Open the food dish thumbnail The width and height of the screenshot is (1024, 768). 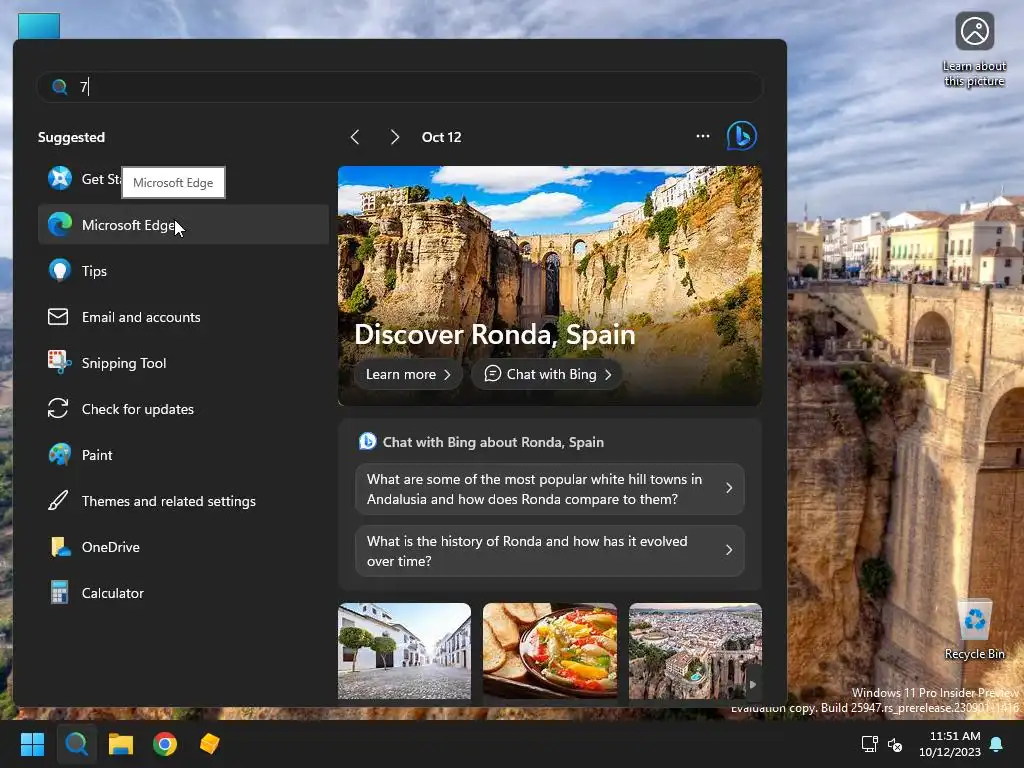coord(550,651)
